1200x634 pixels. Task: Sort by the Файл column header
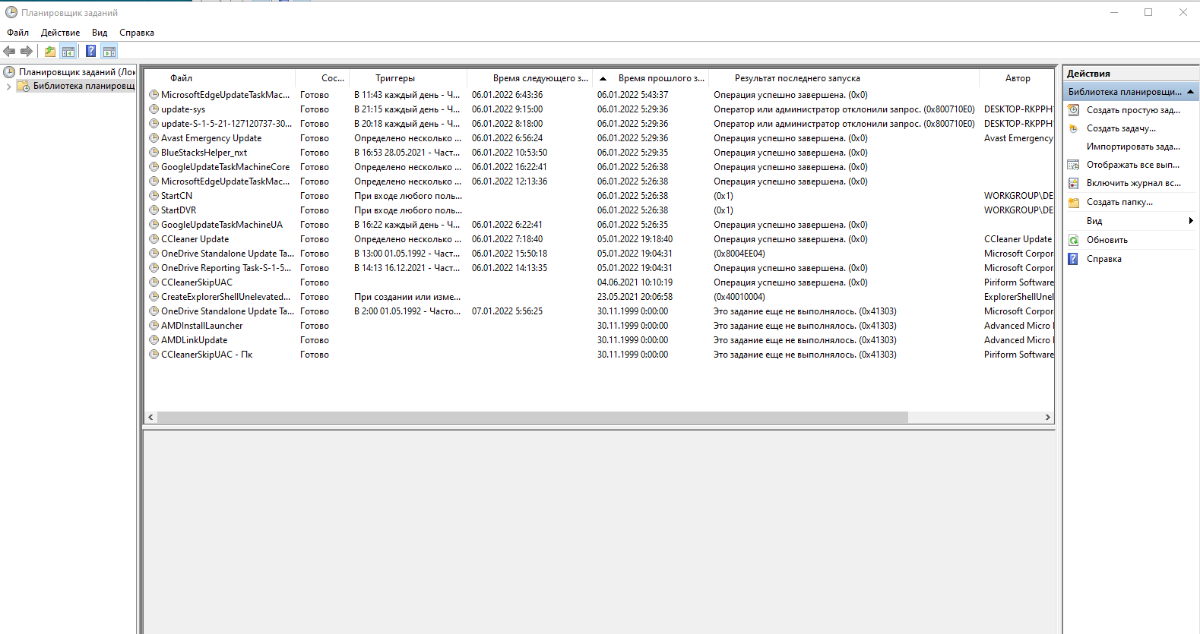click(220, 77)
